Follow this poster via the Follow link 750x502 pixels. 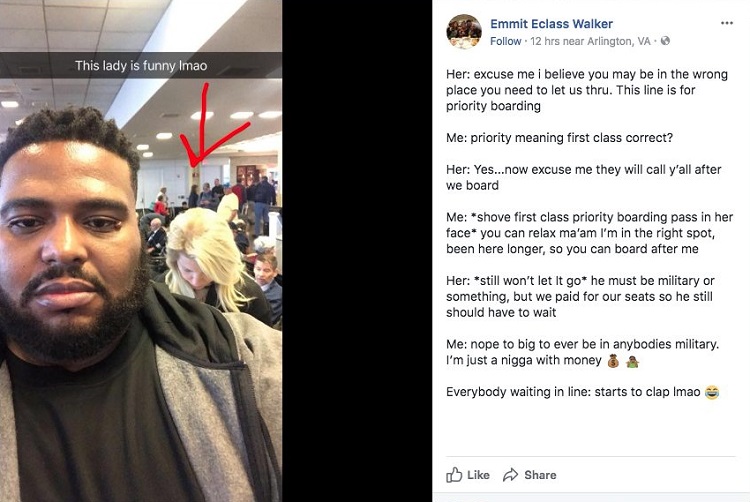pos(506,41)
